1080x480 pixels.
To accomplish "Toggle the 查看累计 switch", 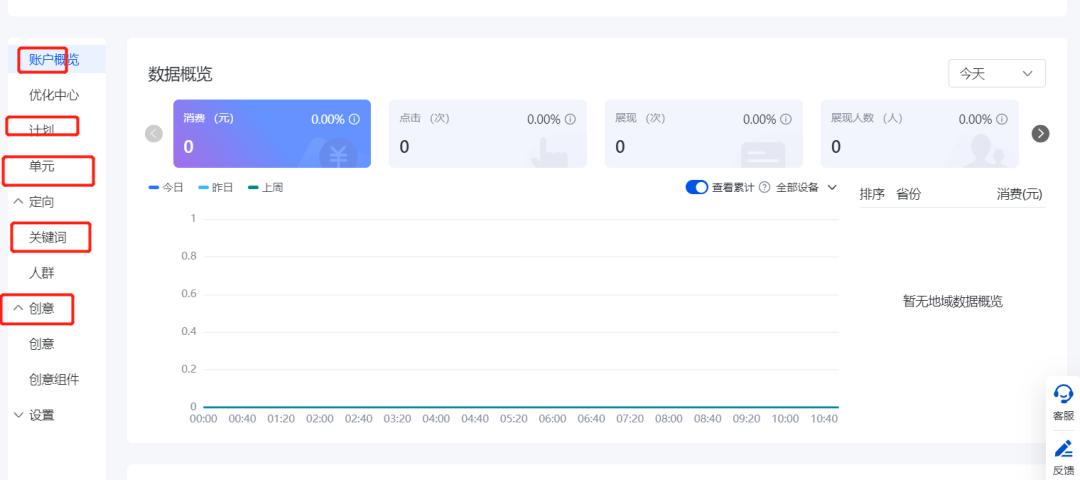I will 696,187.
